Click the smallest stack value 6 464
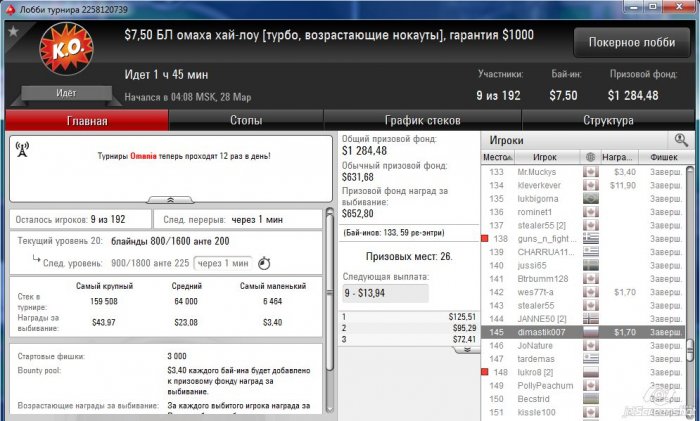The width and height of the screenshot is (700, 421). coord(272,301)
